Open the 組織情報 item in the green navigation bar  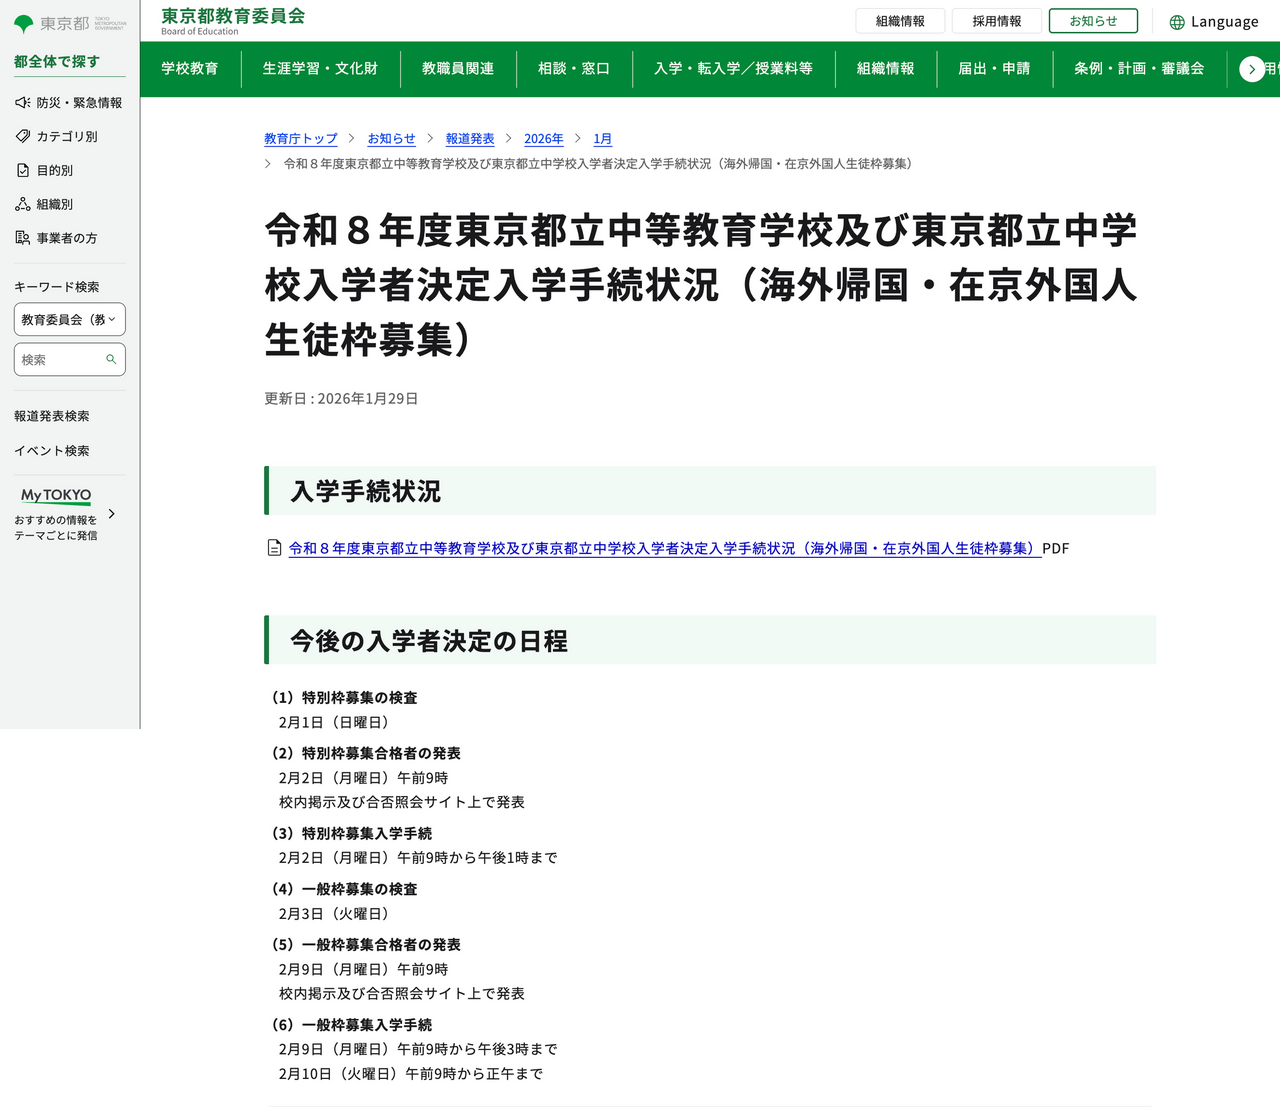pos(885,69)
